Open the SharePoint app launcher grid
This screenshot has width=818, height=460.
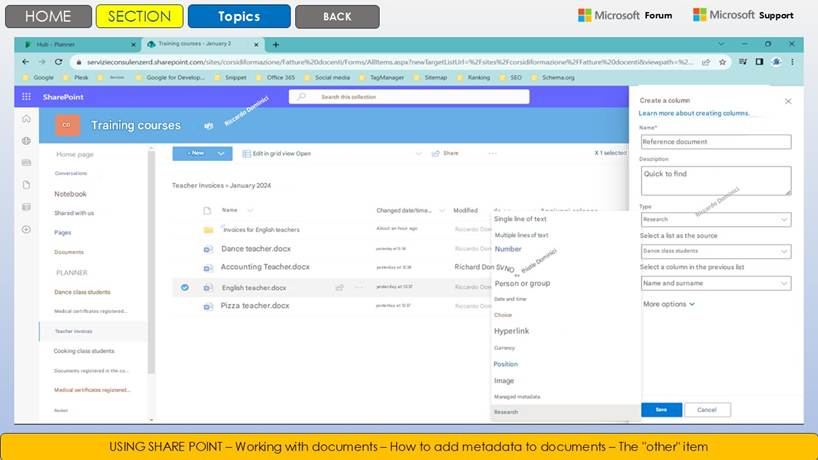click(26, 97)
